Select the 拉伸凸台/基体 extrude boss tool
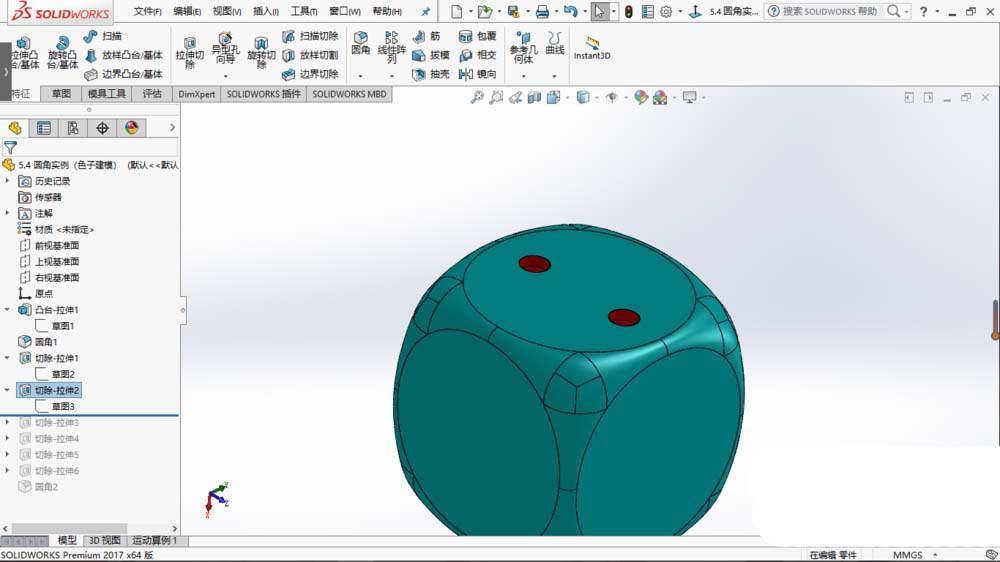This screenshot has height=562, width=1000. pyautogui.click(x=26, y=53)
